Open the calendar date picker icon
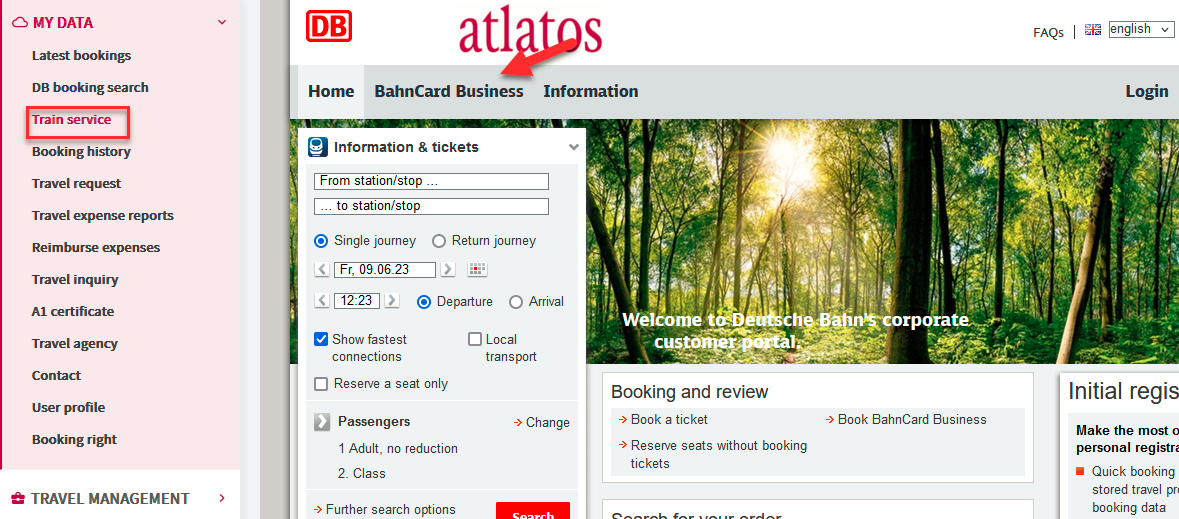The height and width of the screenshot is (519, 1179). coord(477,269)
